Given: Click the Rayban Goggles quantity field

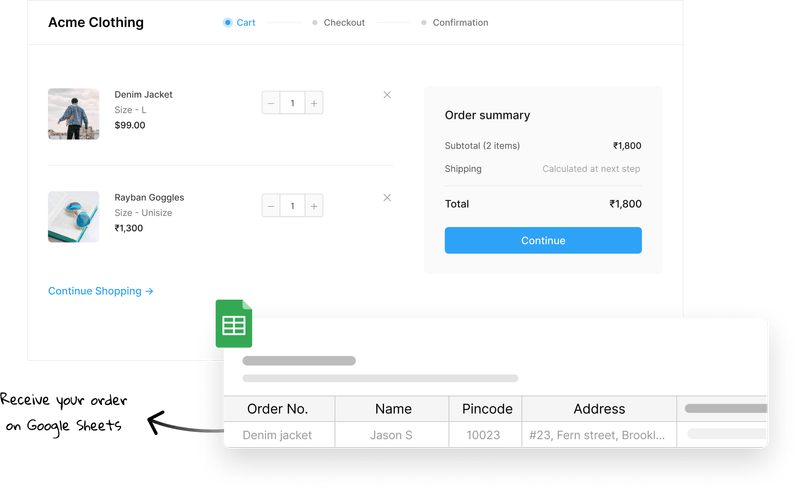Looking at the screenshot, I should [x=292, y=206].
